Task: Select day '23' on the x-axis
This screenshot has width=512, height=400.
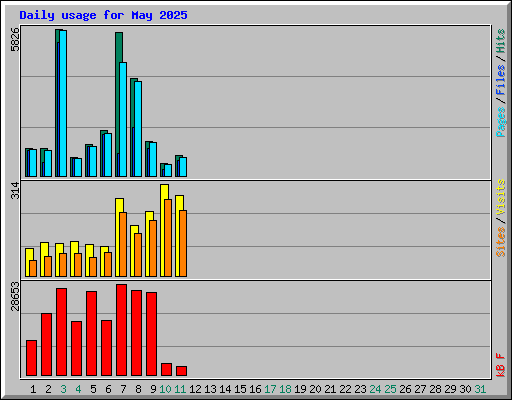Action: [x=360, y=389]
